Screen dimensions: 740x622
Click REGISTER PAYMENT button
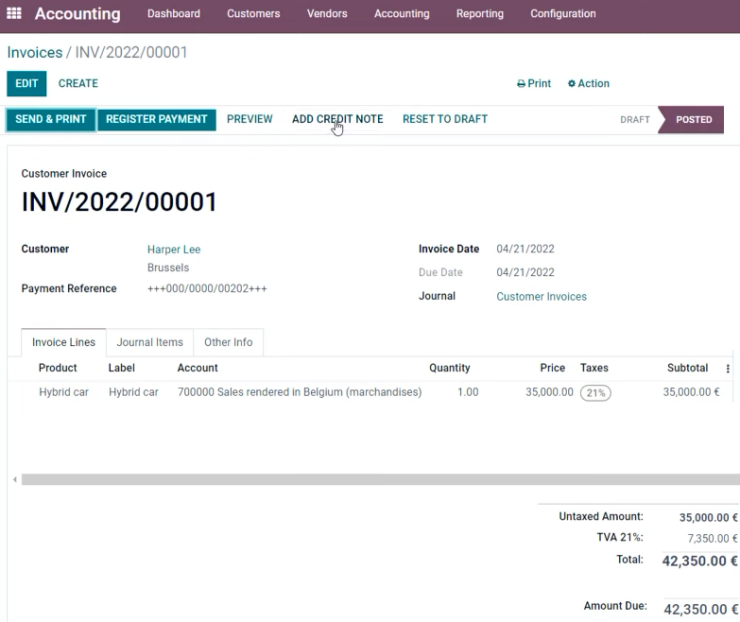click(156, 119)
